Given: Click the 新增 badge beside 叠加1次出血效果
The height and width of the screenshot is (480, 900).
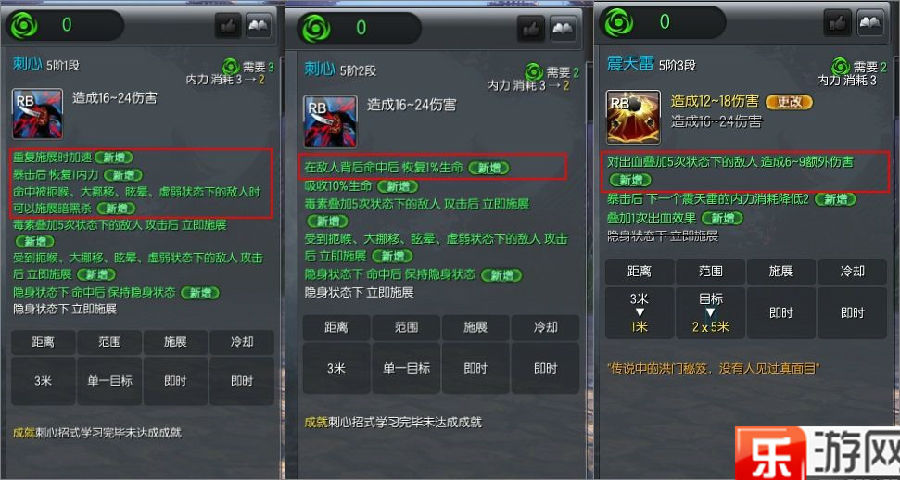Looking at the screenshot, I should coord(721,218).
